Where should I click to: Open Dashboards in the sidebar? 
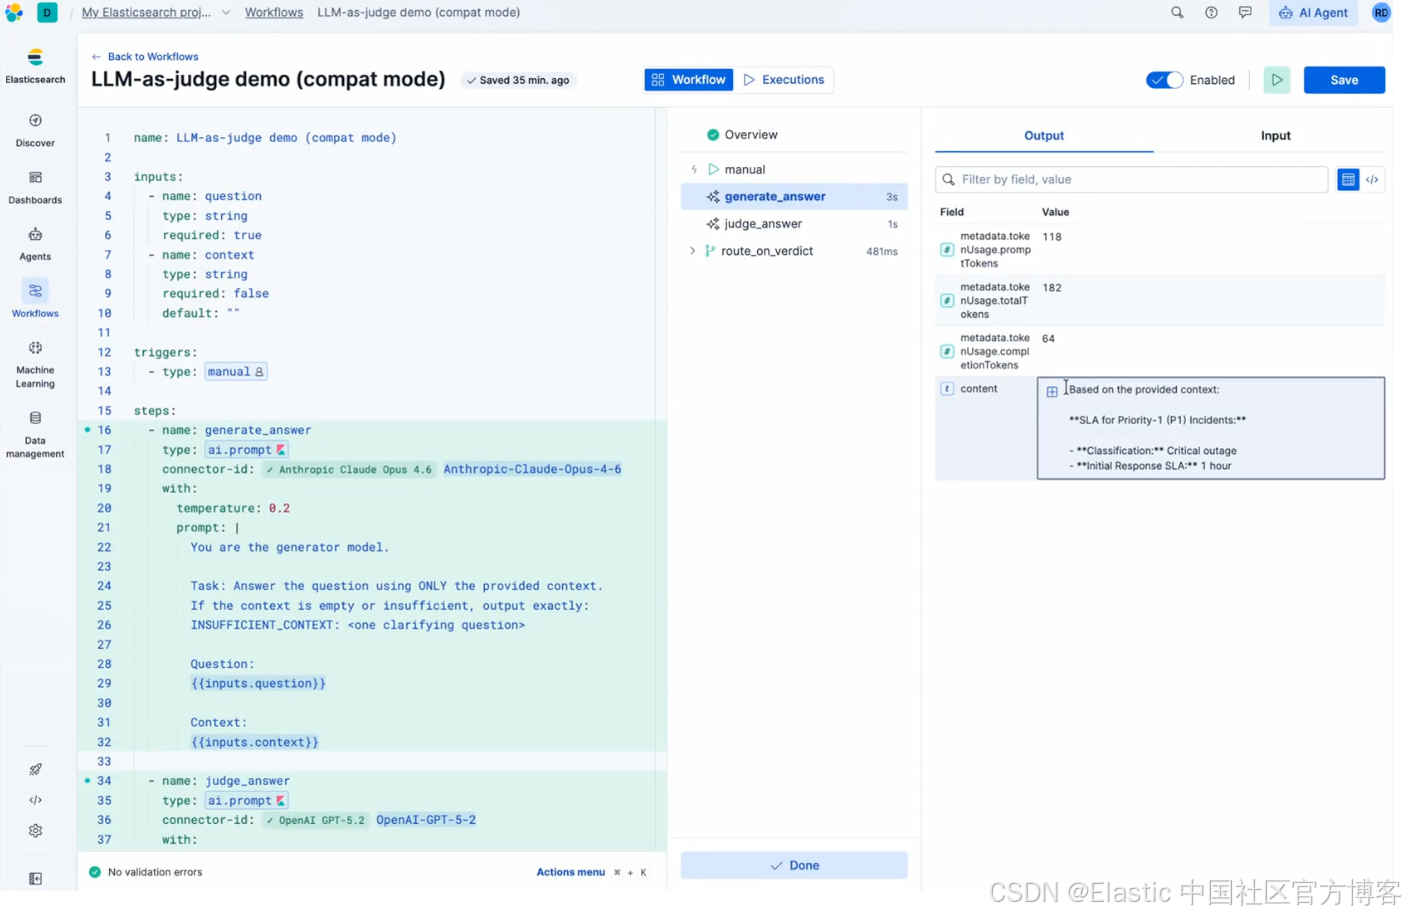coord(35,187)
